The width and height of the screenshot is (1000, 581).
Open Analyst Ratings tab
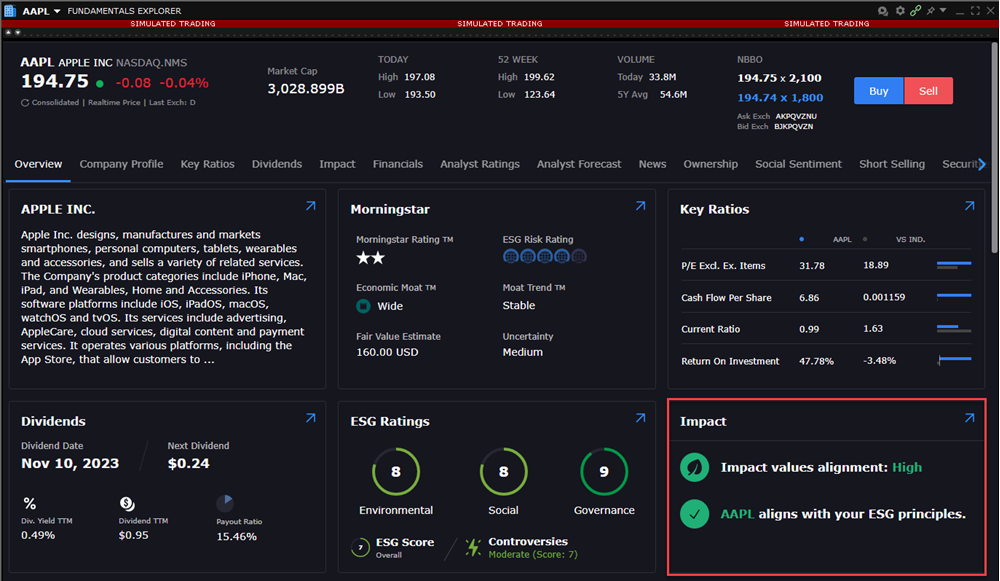[x=480, y=164]
